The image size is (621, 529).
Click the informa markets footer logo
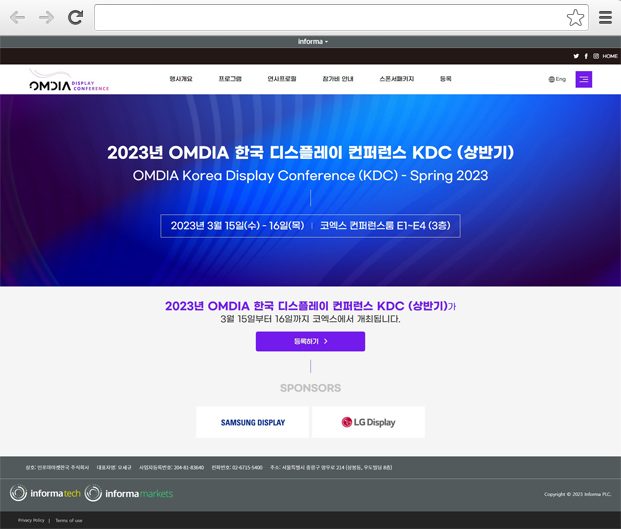click(129, 493)
